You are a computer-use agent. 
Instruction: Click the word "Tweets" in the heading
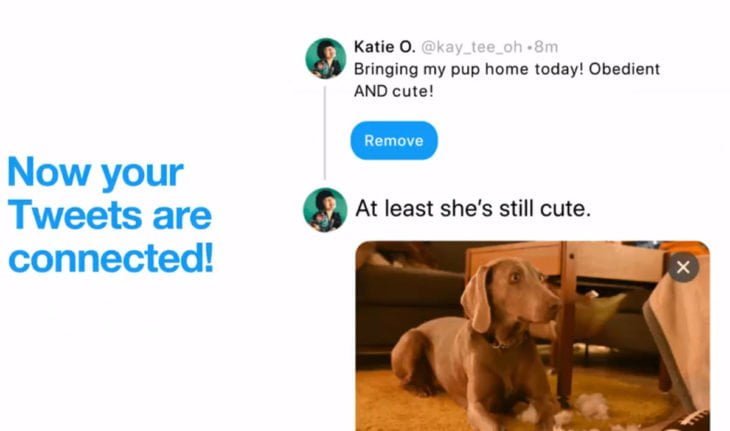(x=74, y=216)
